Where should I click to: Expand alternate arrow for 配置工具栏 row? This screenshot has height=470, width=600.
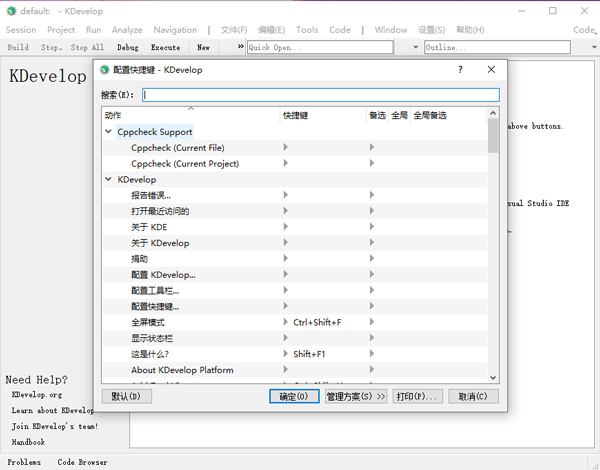coord(372,290)
